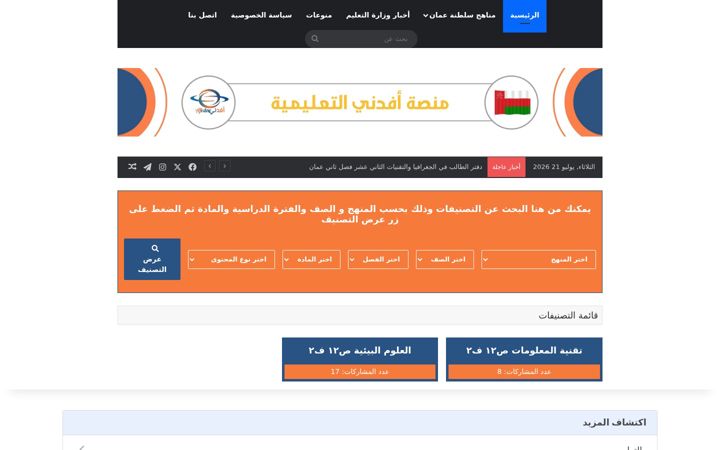Focus the header search input field
The width and height of the screenshot is (720, 450).
(361, 39)
